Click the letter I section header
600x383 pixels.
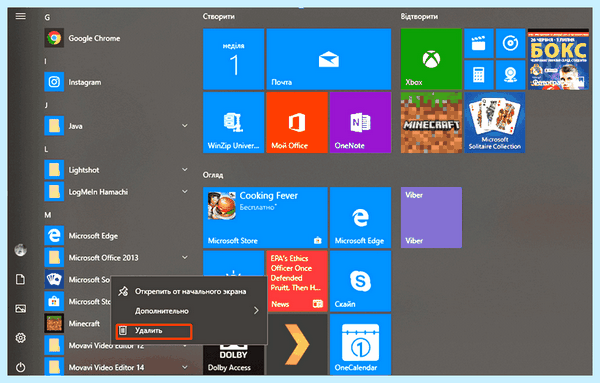[x=46, y=61]
